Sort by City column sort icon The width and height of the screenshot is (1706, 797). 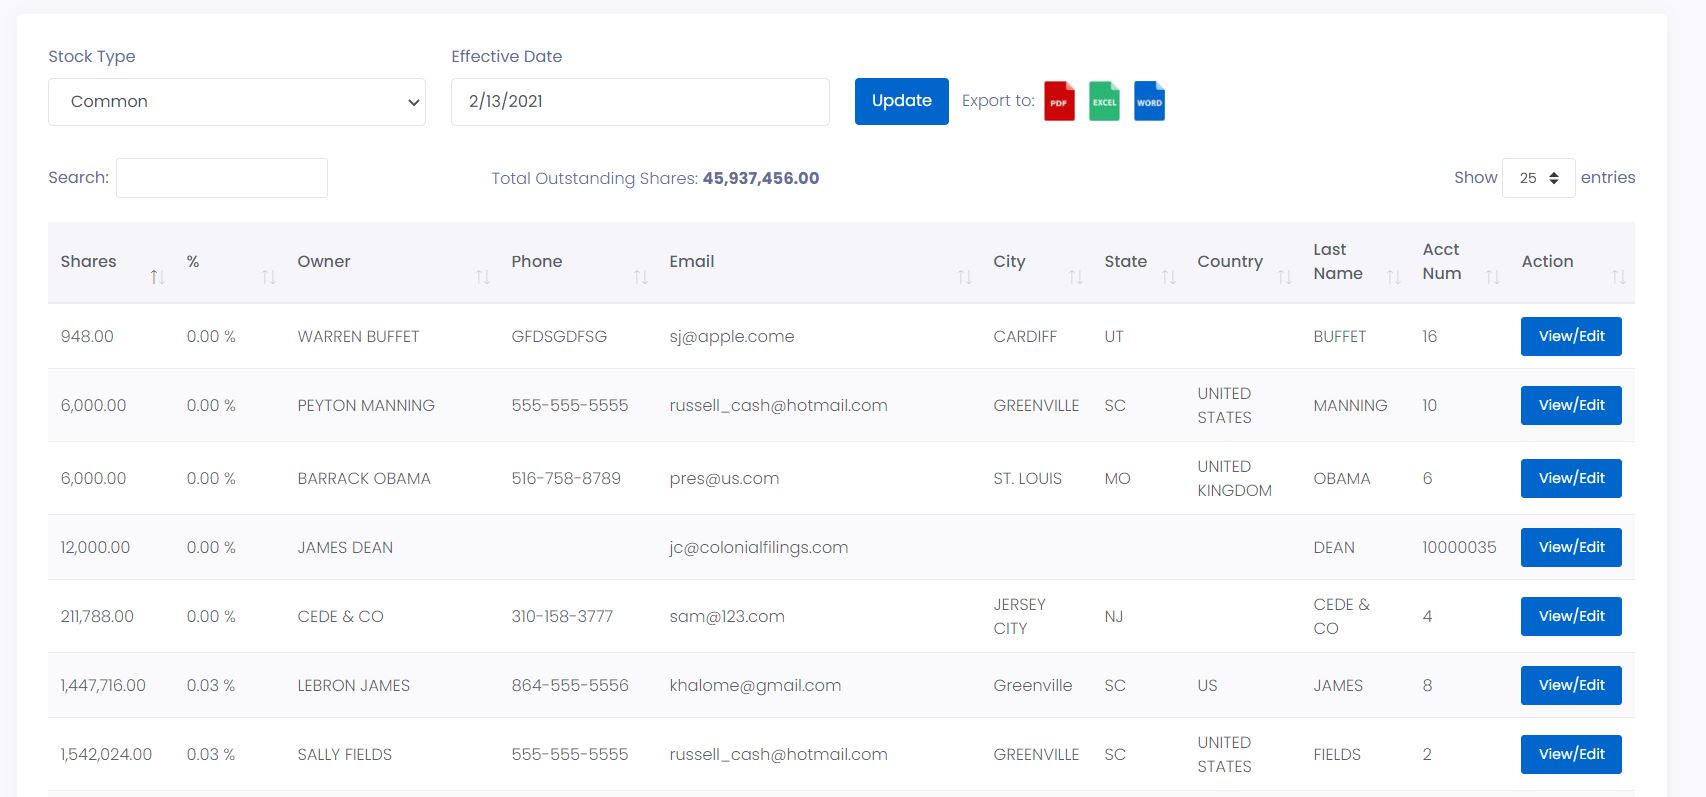[1075, 276]
